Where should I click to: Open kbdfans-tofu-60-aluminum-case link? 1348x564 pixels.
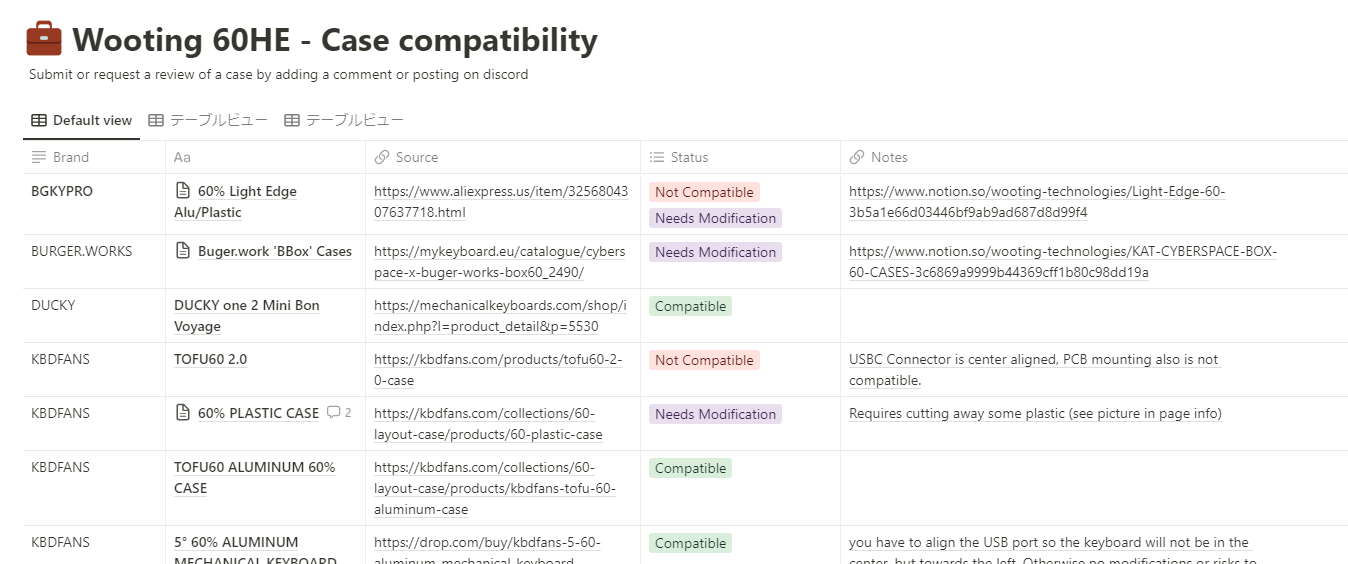[495, 489]
